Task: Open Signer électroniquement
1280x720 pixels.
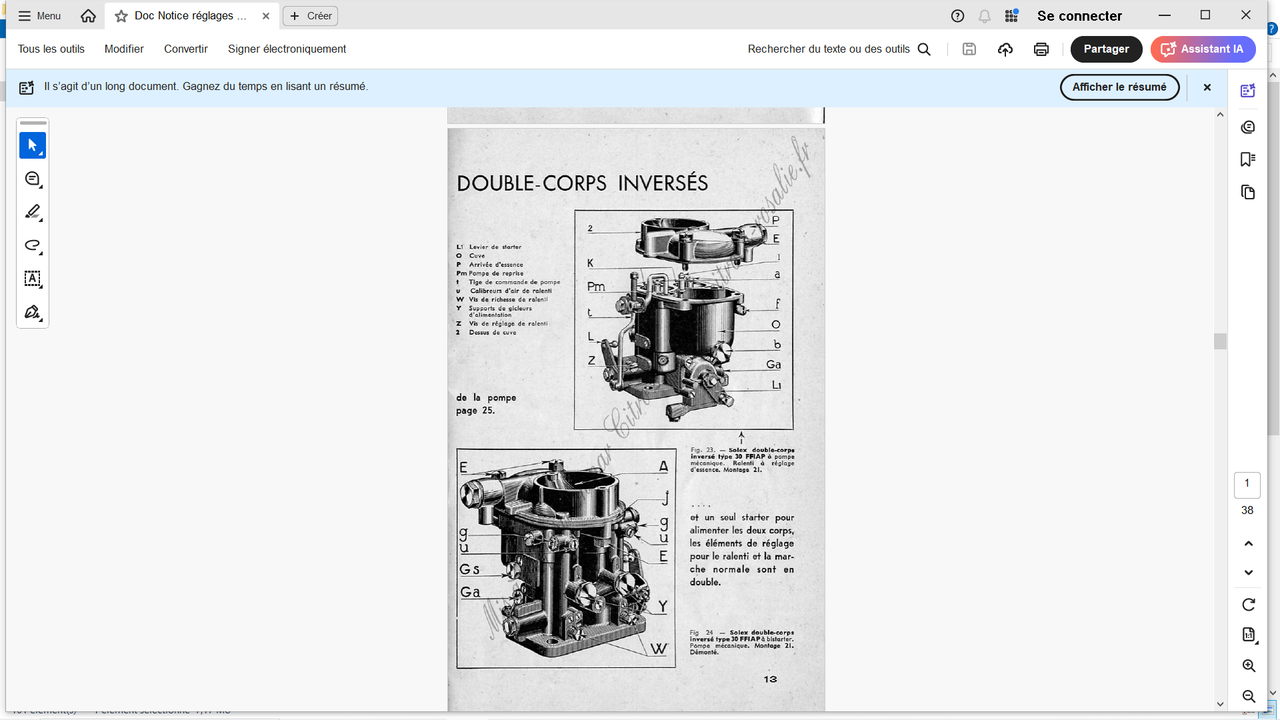Action: (287, 49)
